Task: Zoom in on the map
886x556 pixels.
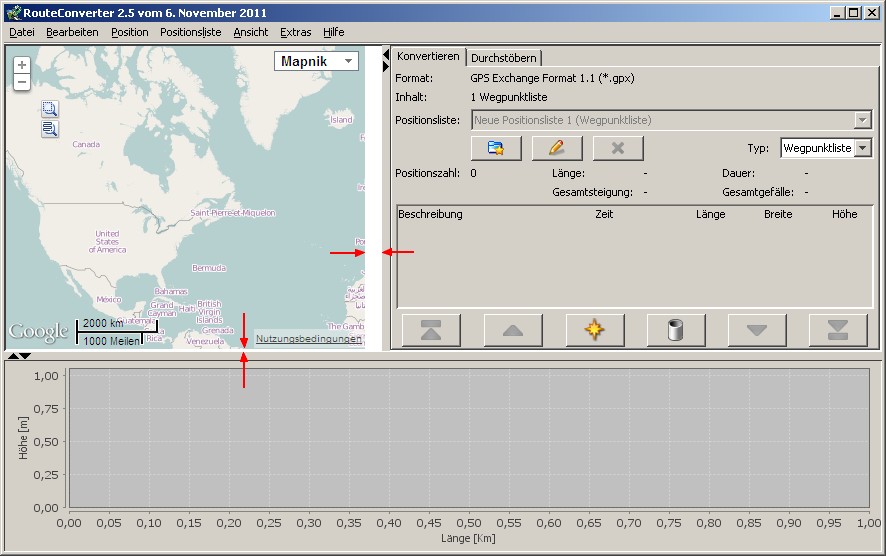Action: (x=22, y=65)
